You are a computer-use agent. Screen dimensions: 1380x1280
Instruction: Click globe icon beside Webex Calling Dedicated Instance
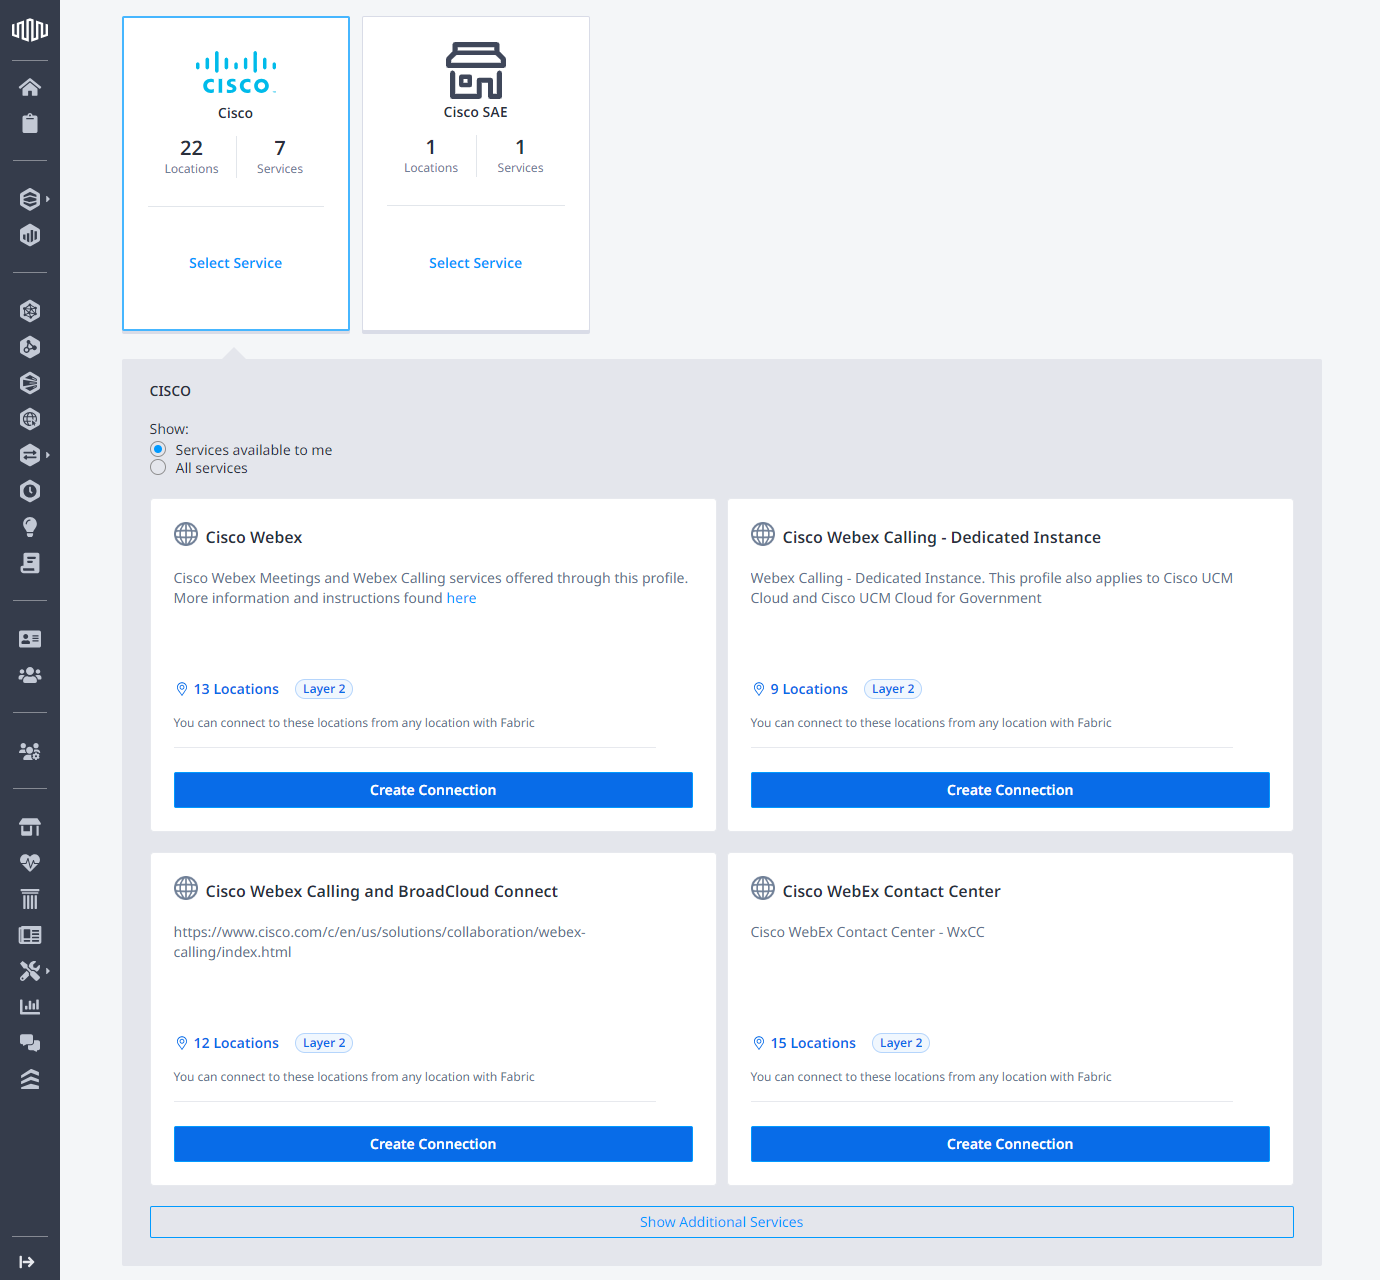coord(763,534)
